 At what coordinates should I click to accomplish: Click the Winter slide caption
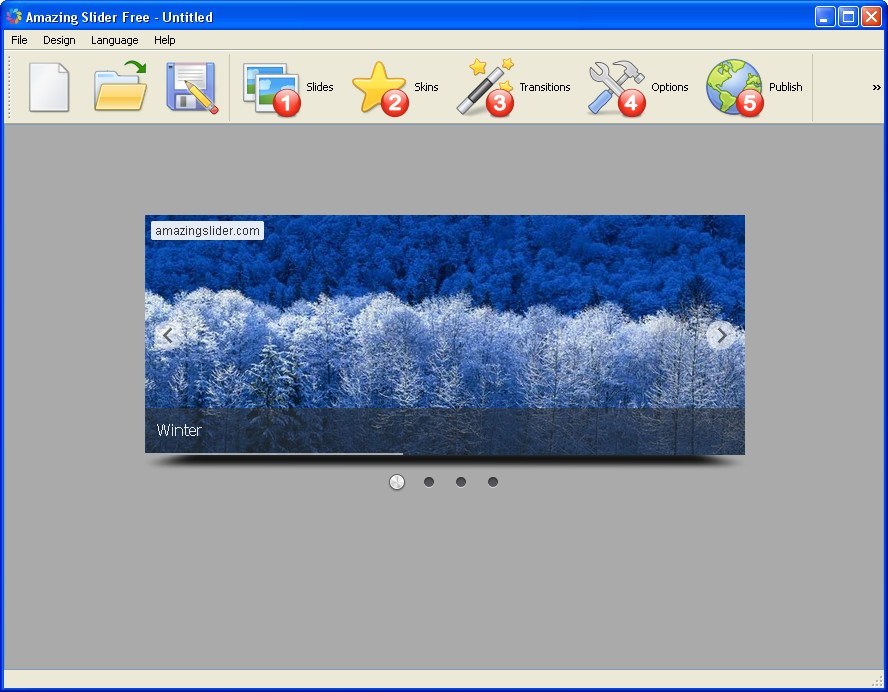click(x=178, y=430)
